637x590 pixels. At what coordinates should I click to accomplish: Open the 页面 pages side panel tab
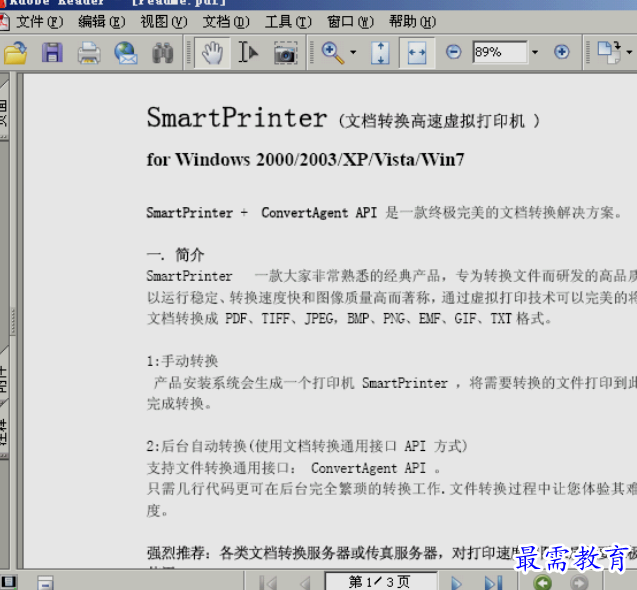[4, 109]
